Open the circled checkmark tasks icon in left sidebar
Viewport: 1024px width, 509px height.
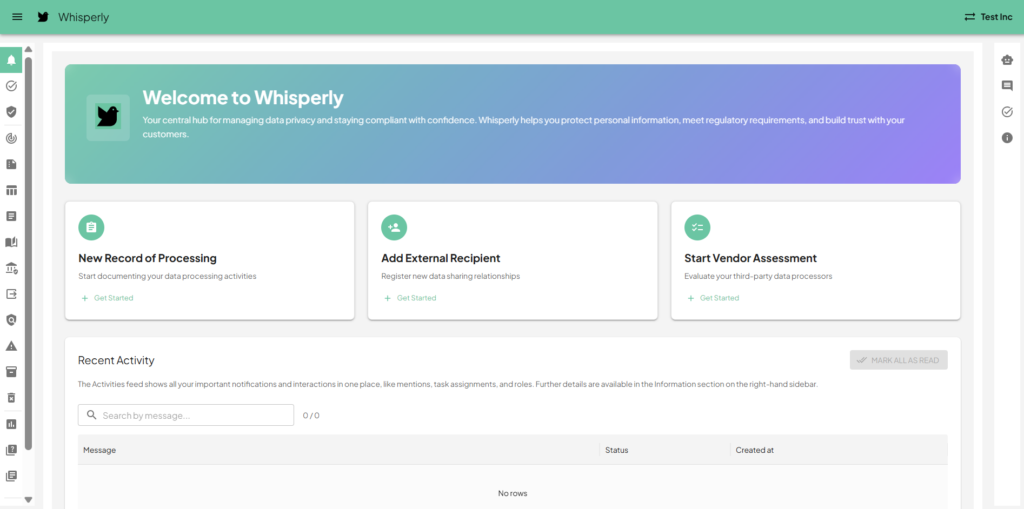[x=11, y=86]
